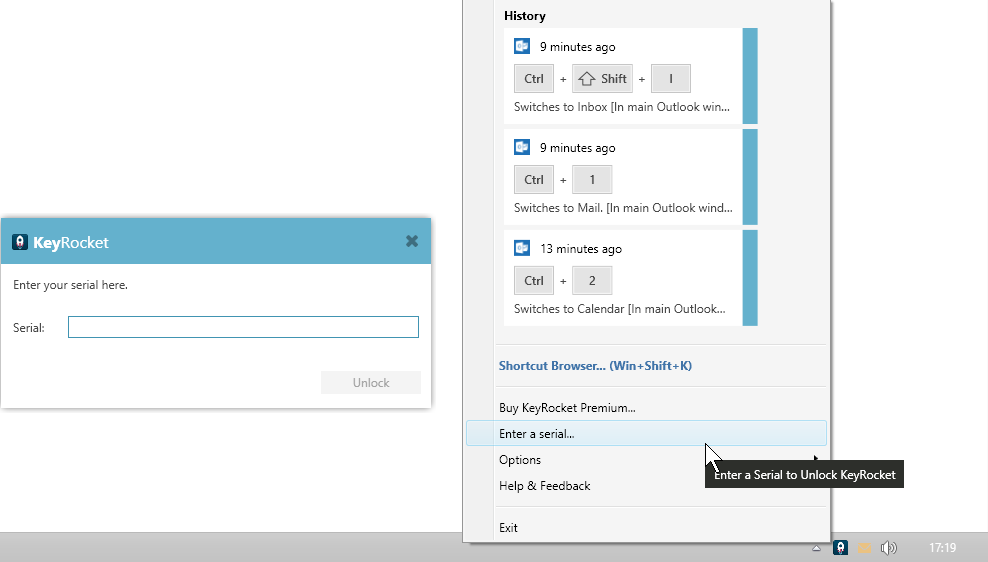Click the blue bar beside the Switches to Mail entry
Screen dimensions: 988x562
(750, 176)
